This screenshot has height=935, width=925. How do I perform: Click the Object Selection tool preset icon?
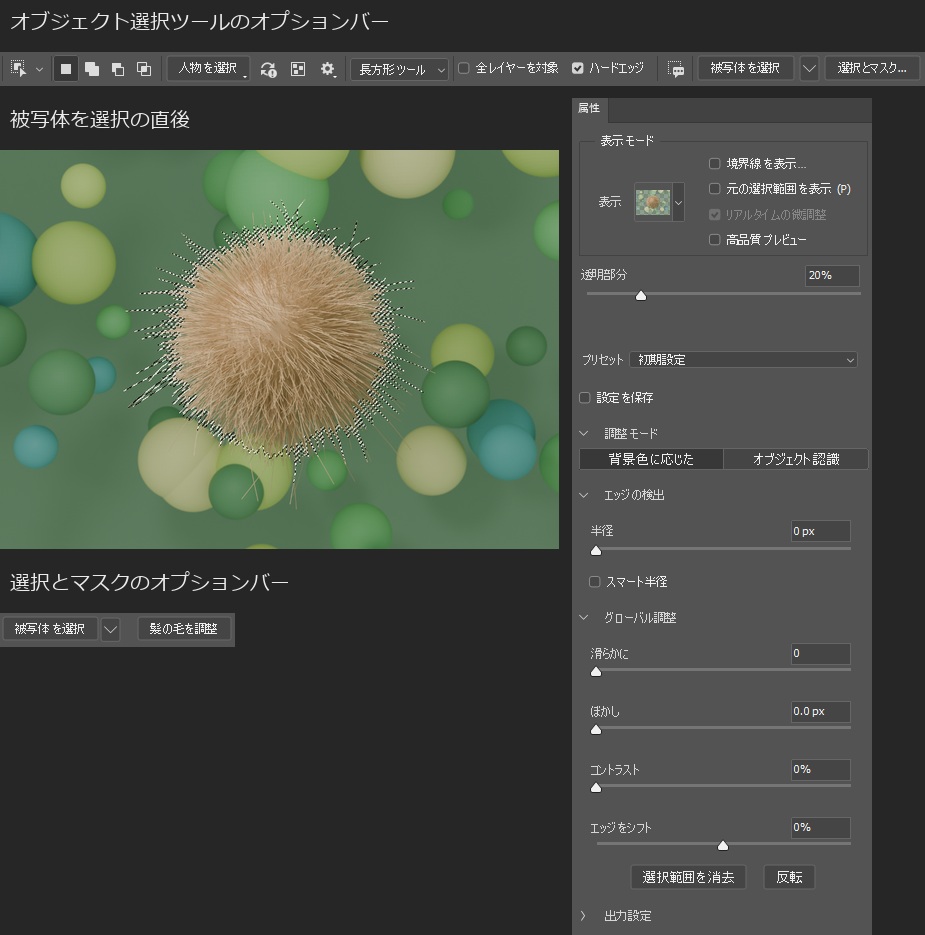[18, 69]
